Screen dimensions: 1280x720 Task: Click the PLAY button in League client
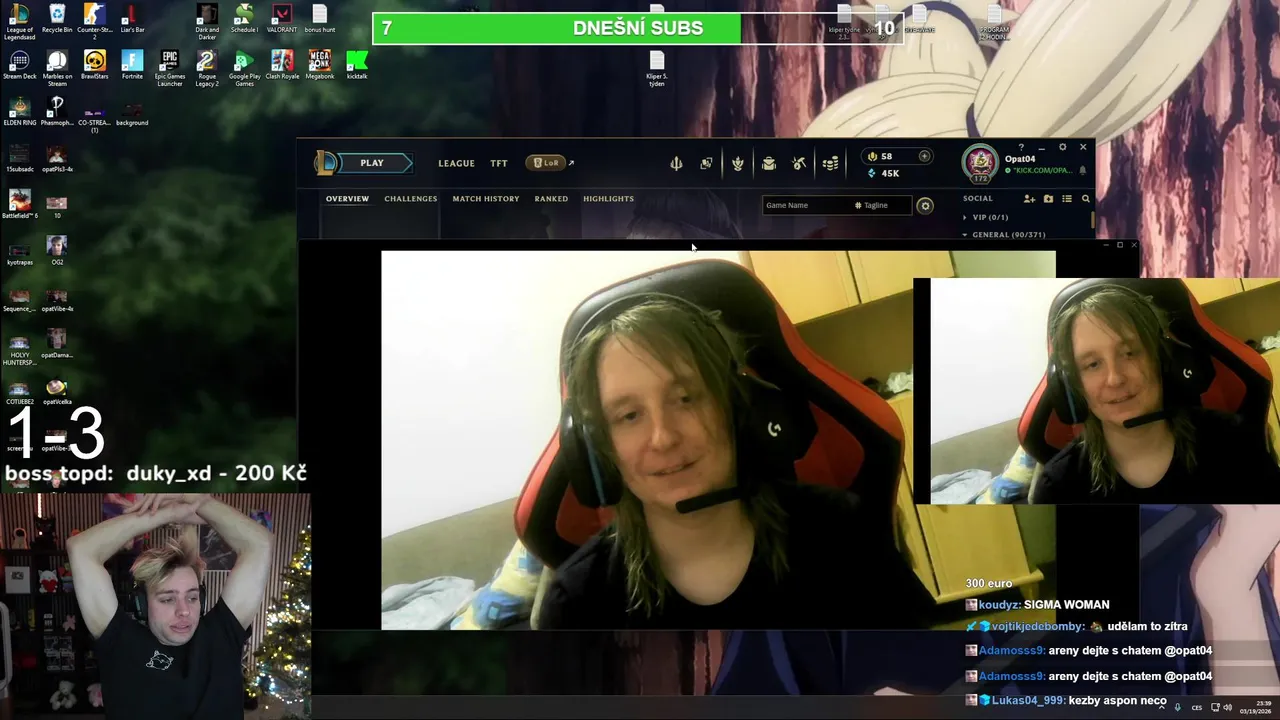372,163
